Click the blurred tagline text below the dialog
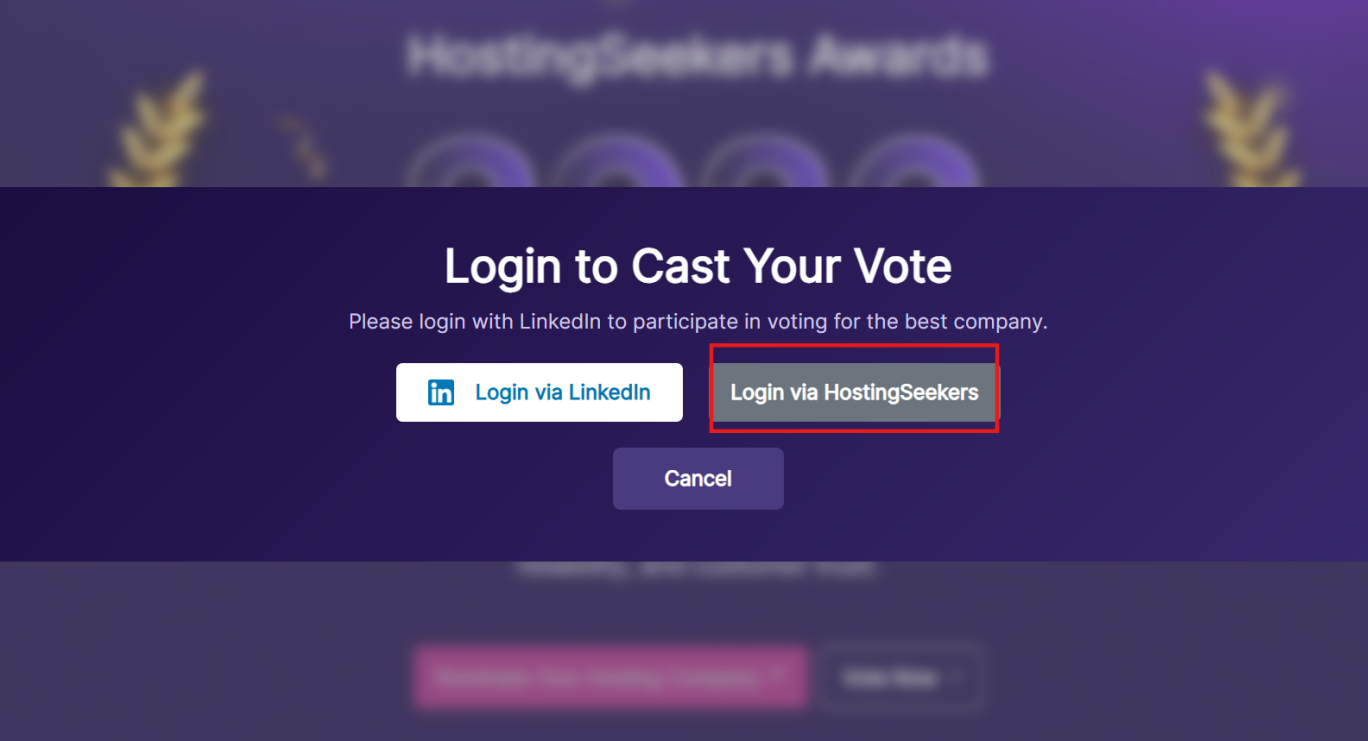 (x=698, y=570)
